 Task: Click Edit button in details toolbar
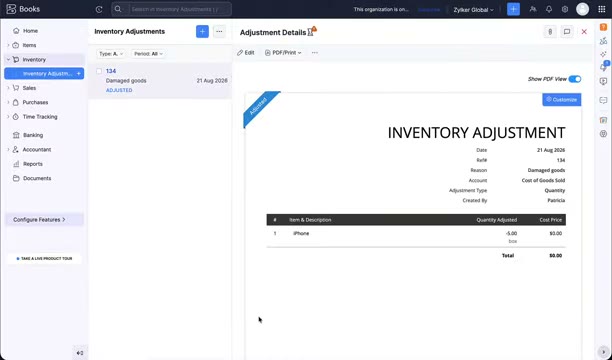click(246, 53)
